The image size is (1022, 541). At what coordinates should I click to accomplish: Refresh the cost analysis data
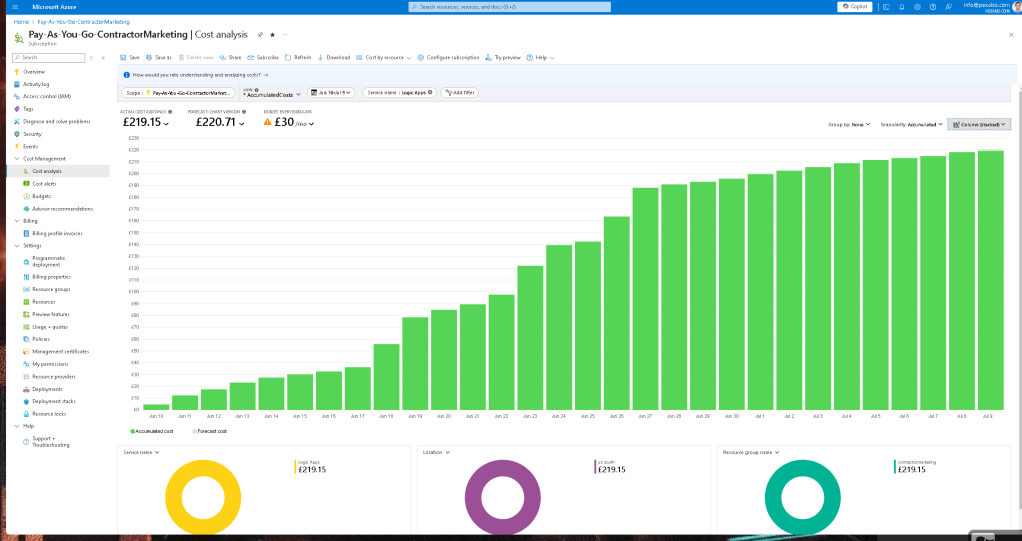coord(298,57)
